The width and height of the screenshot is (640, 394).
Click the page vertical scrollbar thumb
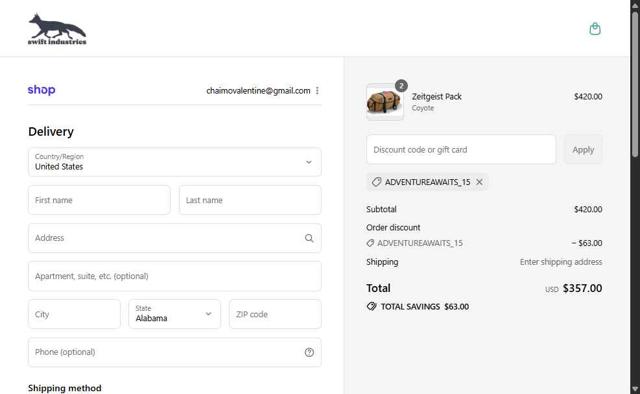(635, 84)
